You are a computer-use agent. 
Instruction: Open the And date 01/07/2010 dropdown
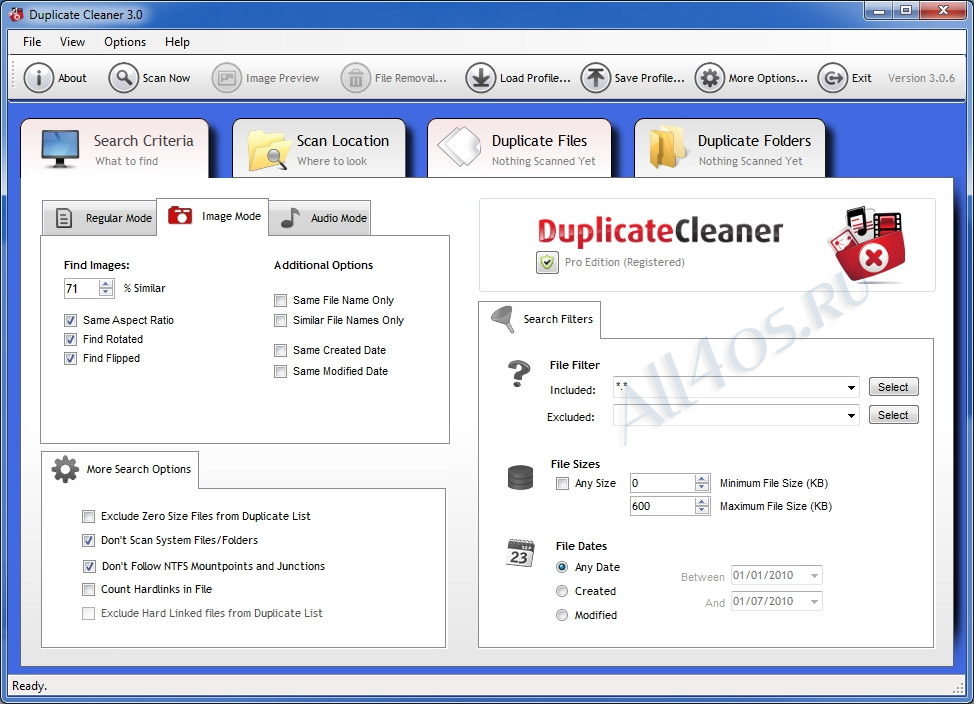click(814, 601)
